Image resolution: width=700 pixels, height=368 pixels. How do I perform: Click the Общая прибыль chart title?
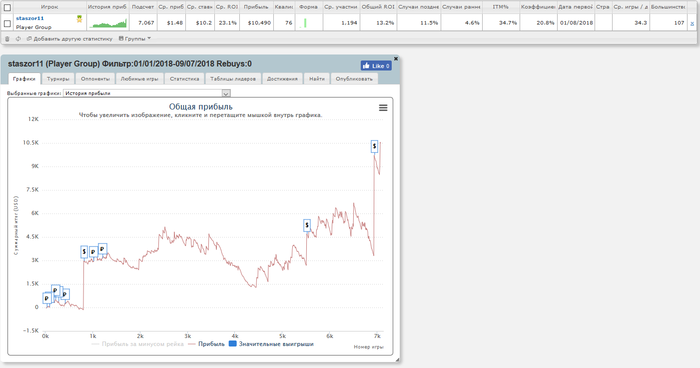(x=200, y=106)
